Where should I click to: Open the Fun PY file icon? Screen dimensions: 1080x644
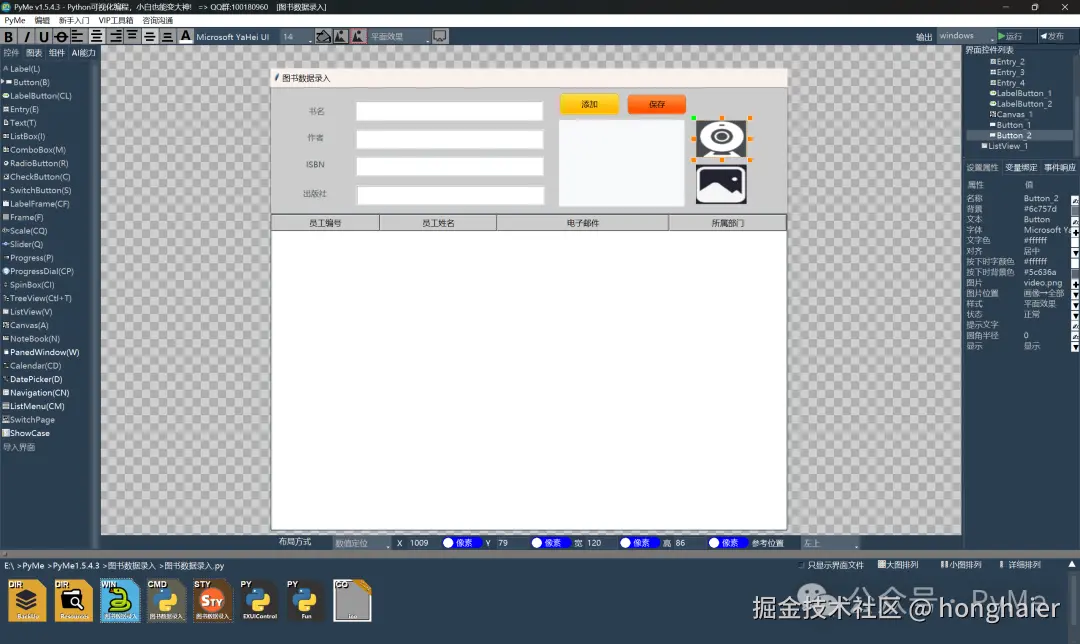pyautogui.click(x=305, y=601)
